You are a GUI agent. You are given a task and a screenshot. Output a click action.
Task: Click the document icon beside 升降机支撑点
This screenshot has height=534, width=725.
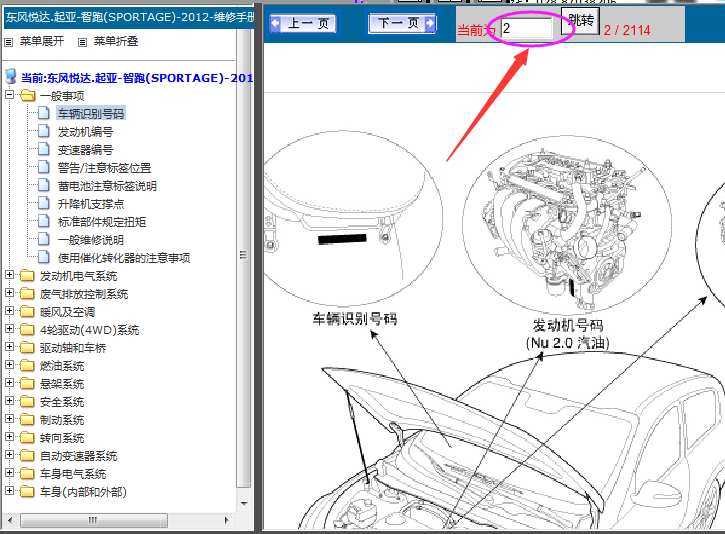43,203
